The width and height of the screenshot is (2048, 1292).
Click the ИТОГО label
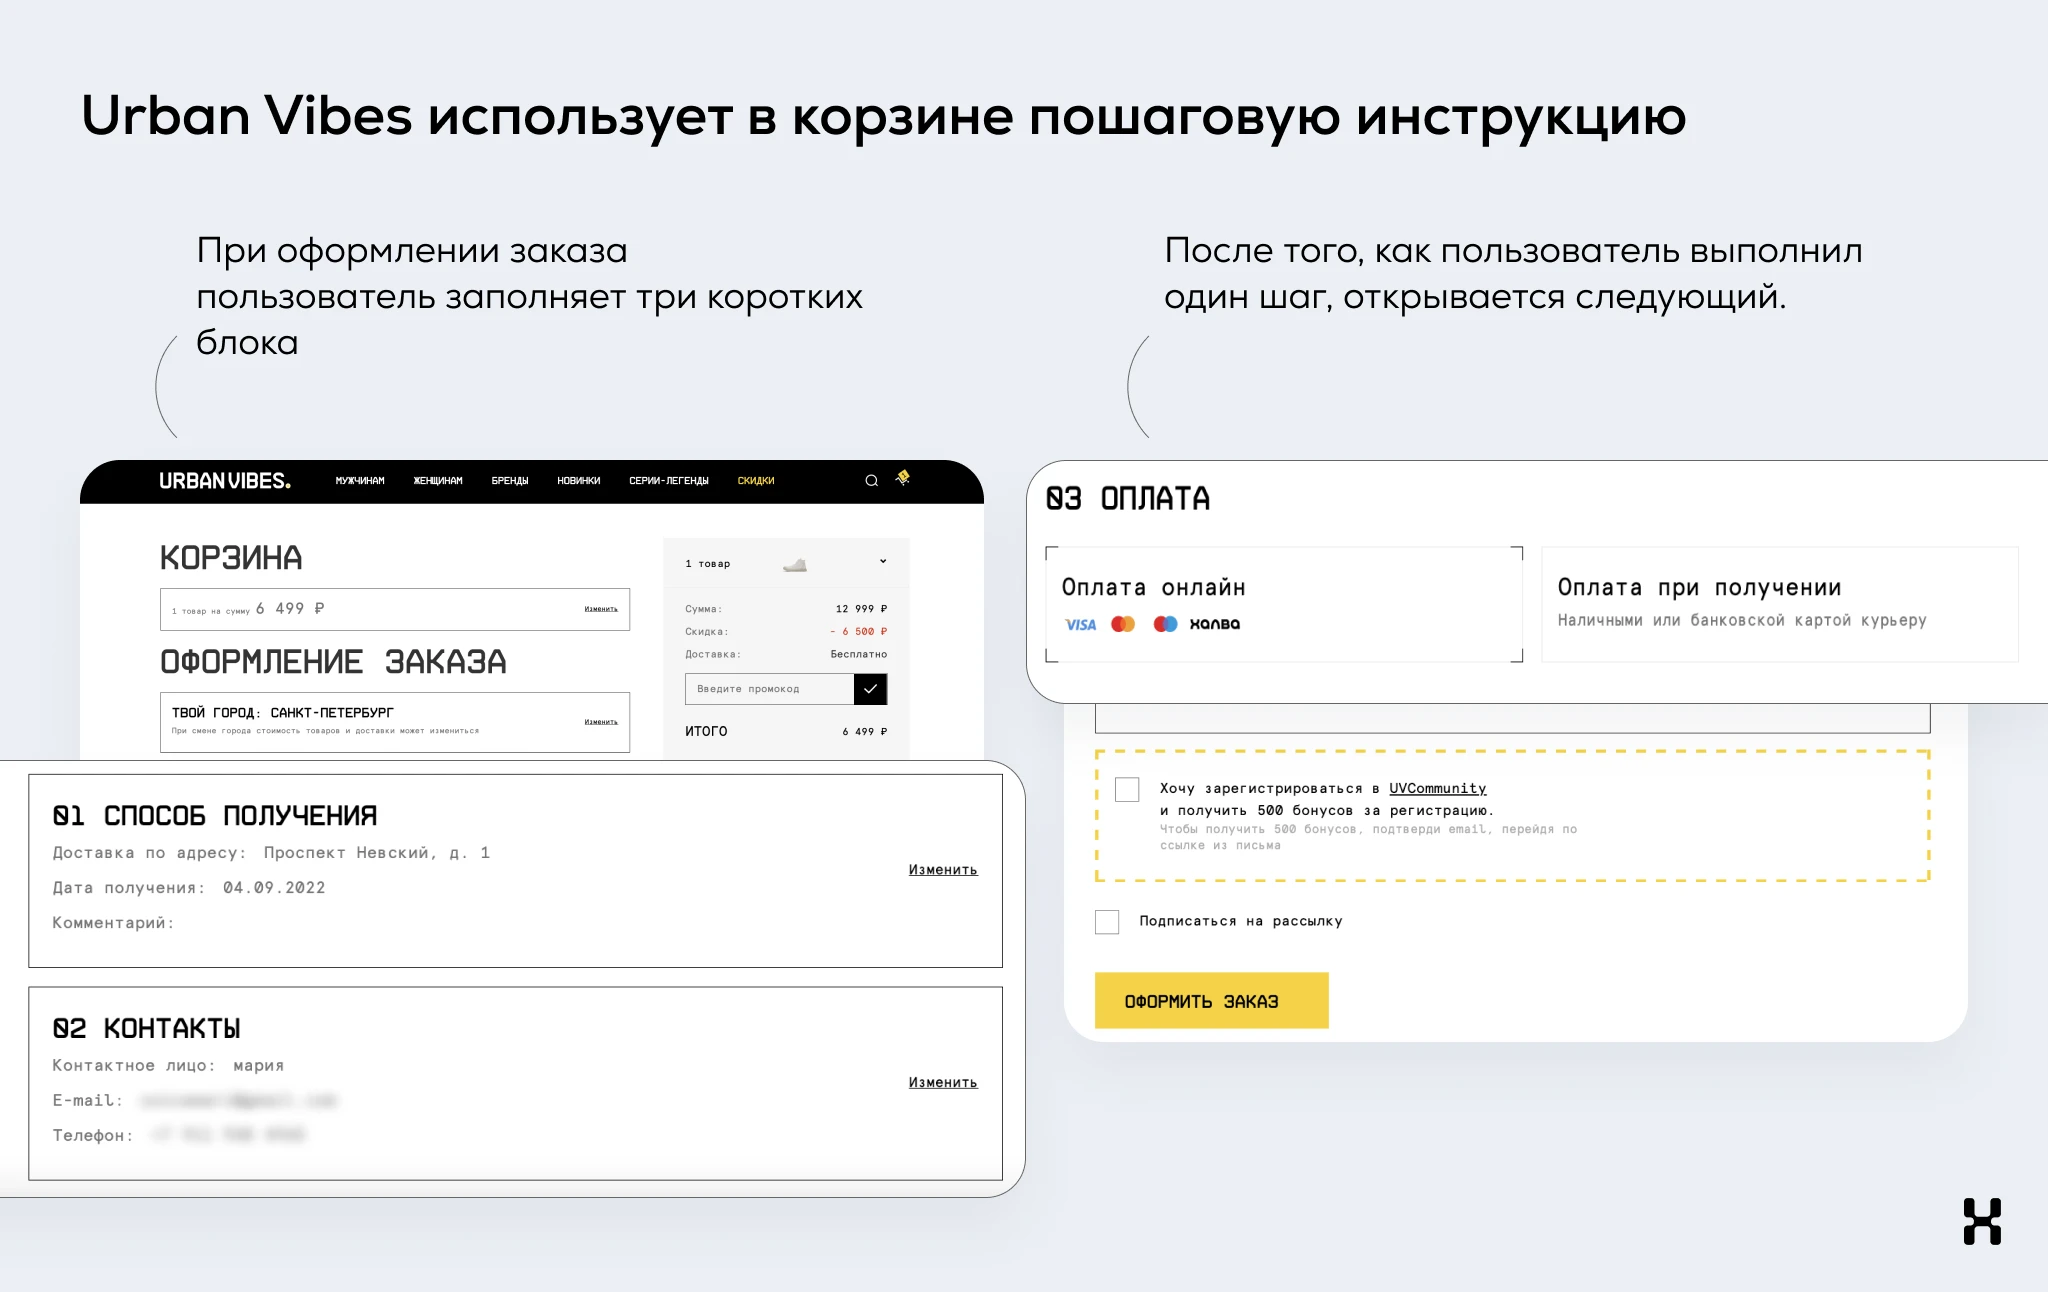click(x=706, y=732)
